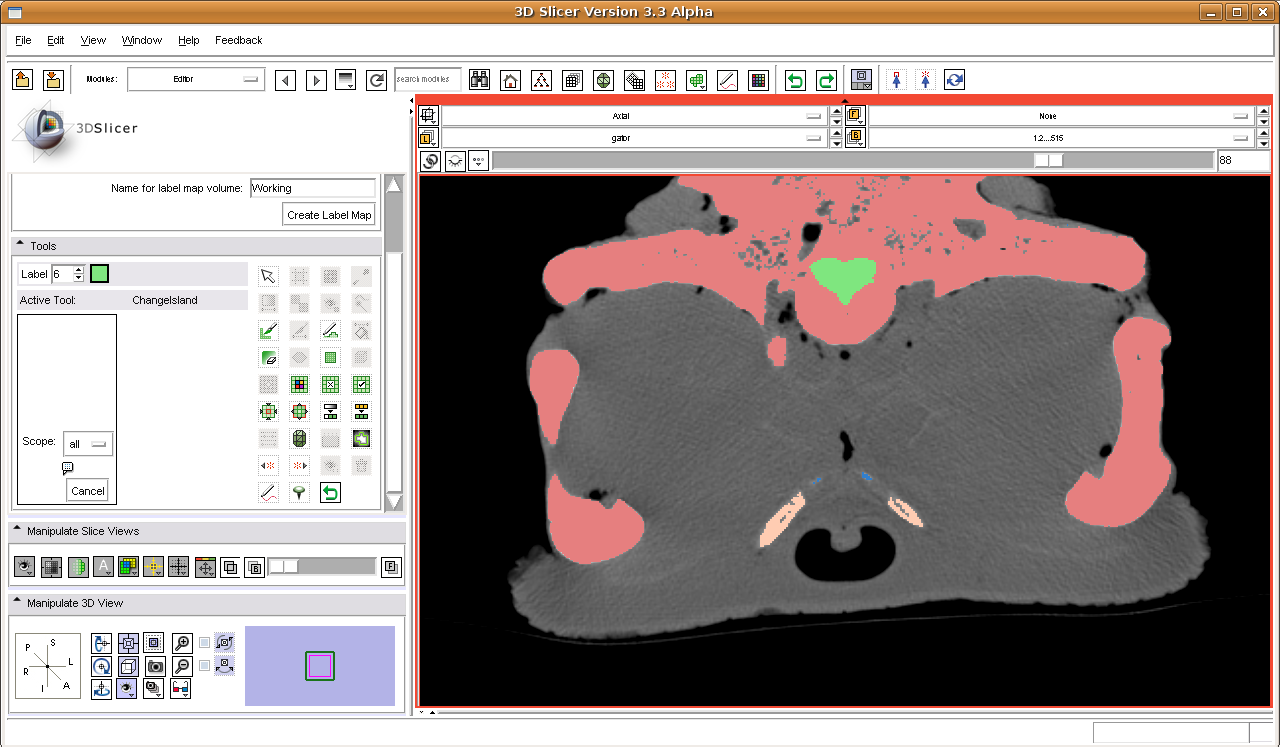Click the green label color swatch
1280x747 pixels.
[x=100, y=274]
